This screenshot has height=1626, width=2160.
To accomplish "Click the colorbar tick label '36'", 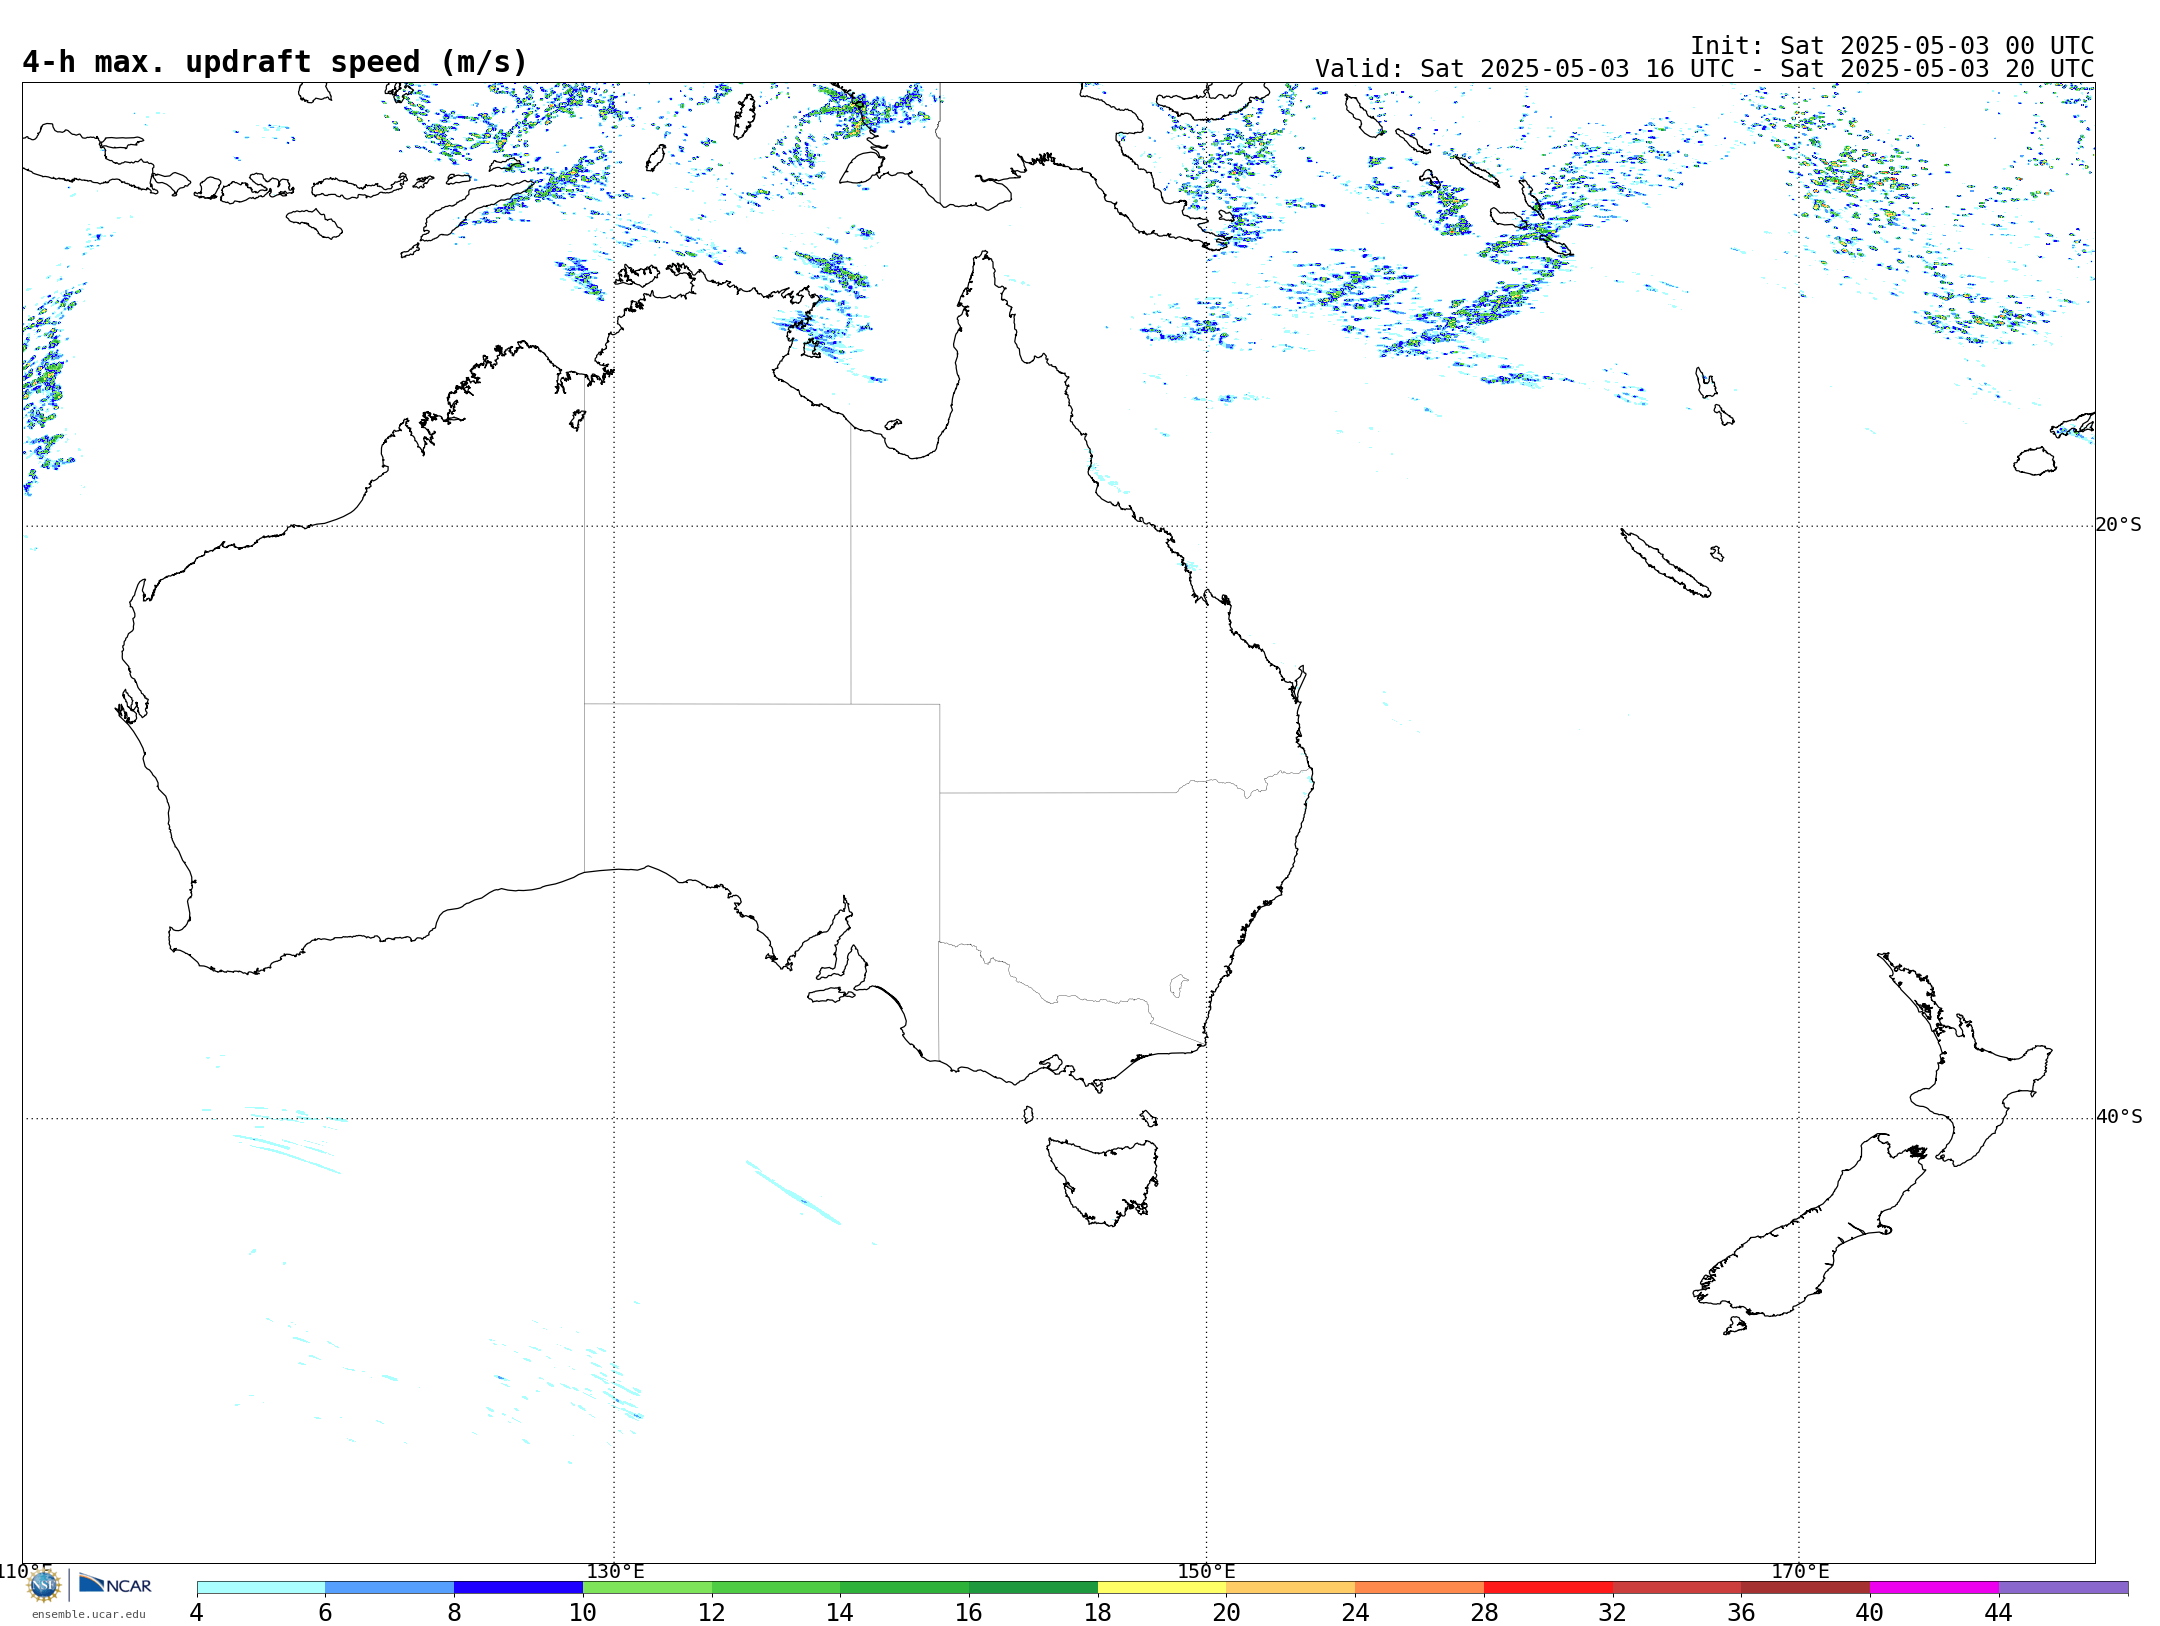I will (1741, 1613).
